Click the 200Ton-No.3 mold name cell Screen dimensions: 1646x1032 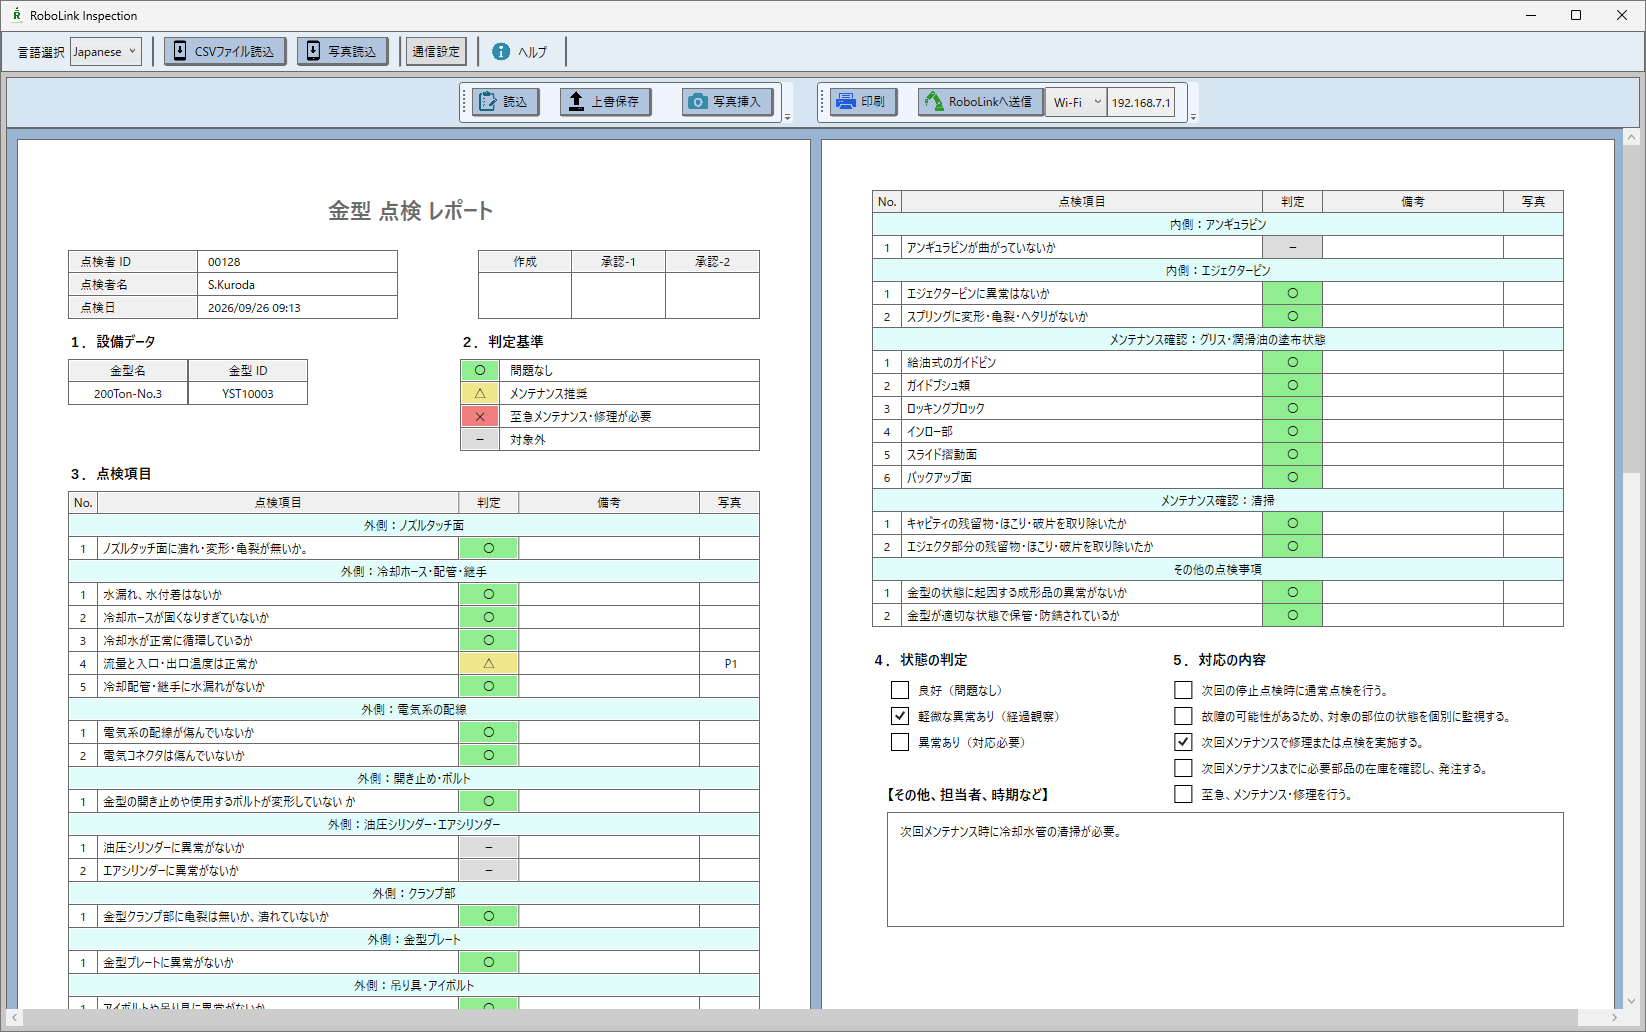coord(128,393)
